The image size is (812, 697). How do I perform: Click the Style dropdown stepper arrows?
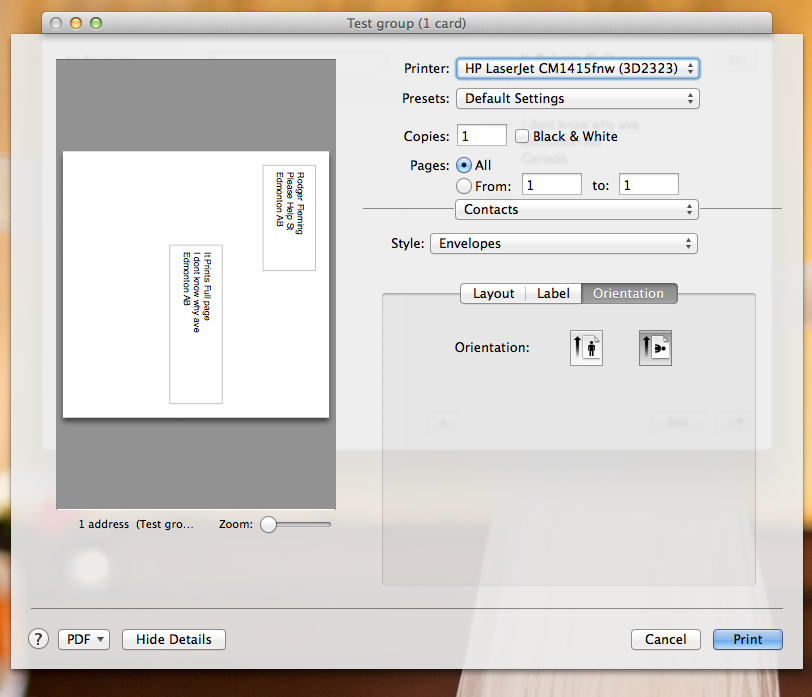tap(687, 243)
